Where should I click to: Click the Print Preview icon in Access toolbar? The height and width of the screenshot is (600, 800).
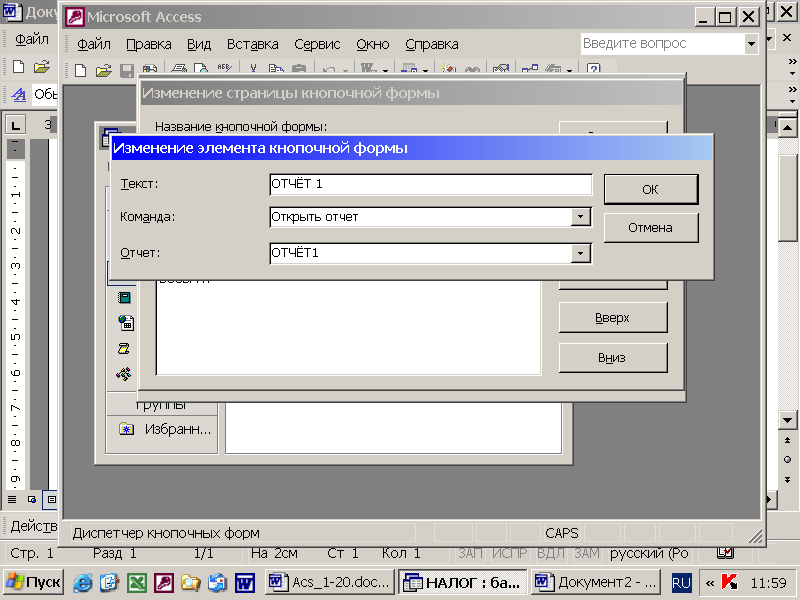tap(202, 69)
